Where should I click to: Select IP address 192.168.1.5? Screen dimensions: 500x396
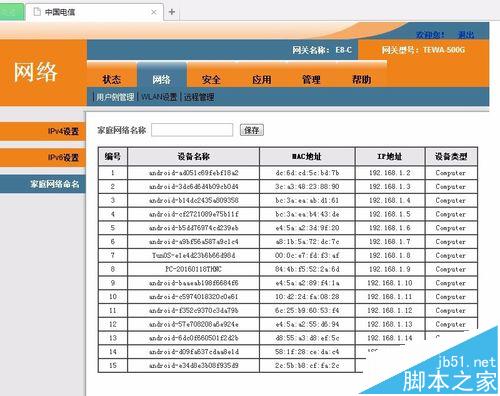tap(390, 214)
